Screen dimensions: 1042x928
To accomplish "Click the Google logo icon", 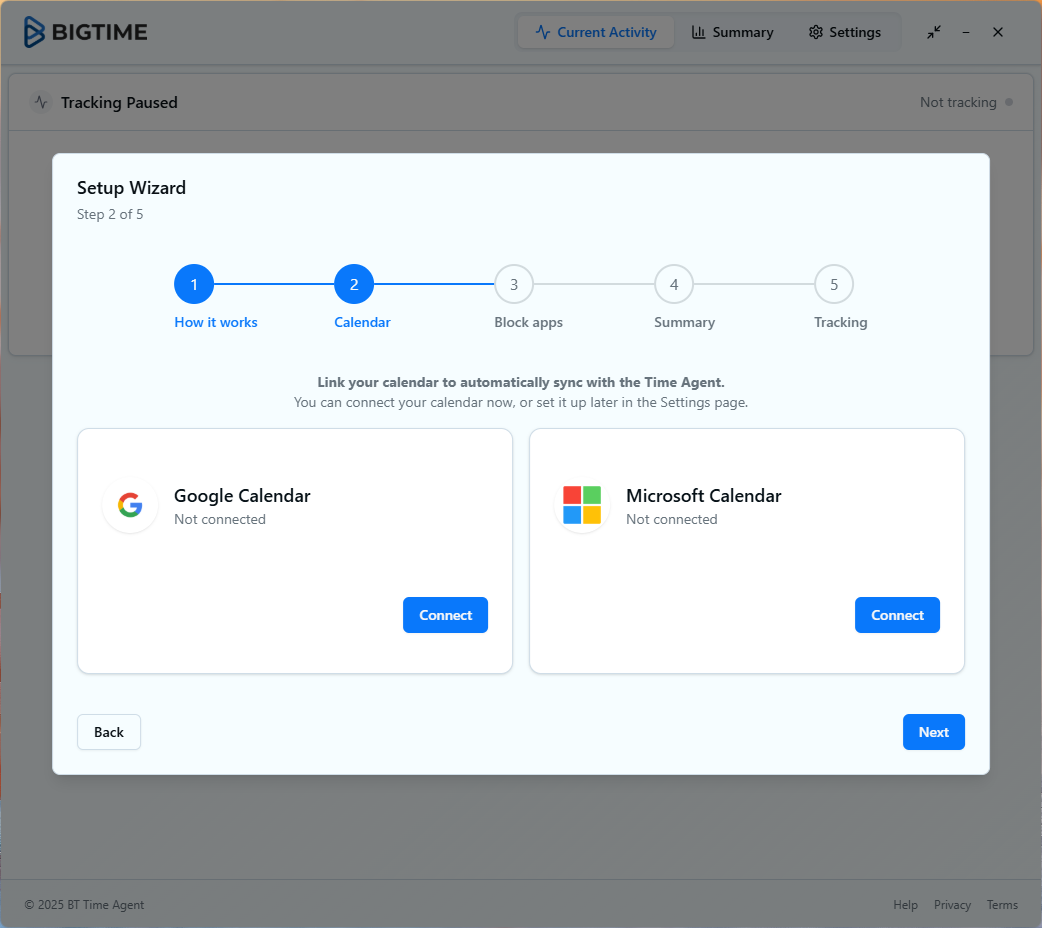I will [x=130, y=505].
